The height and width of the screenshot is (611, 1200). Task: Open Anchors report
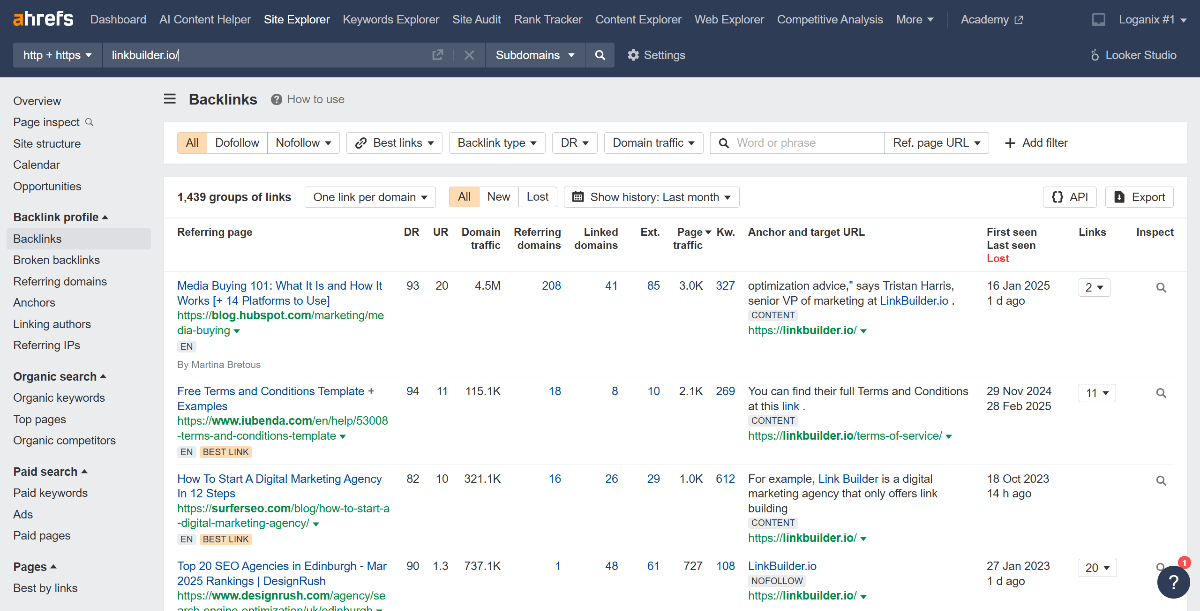tap(34, 303)
